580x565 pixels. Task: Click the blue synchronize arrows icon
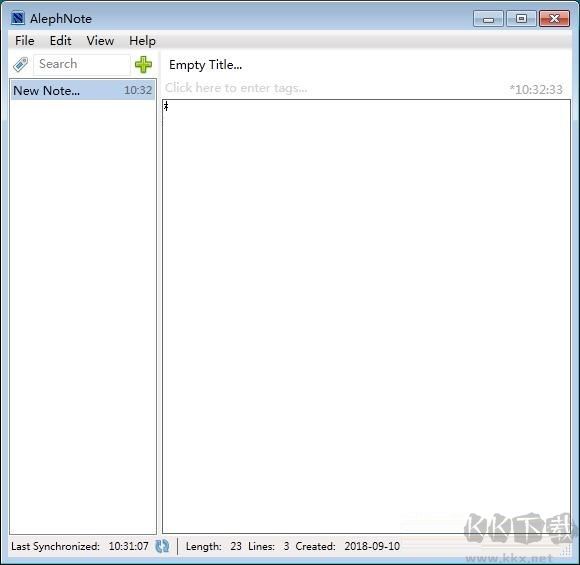click(x=162, y=546)
